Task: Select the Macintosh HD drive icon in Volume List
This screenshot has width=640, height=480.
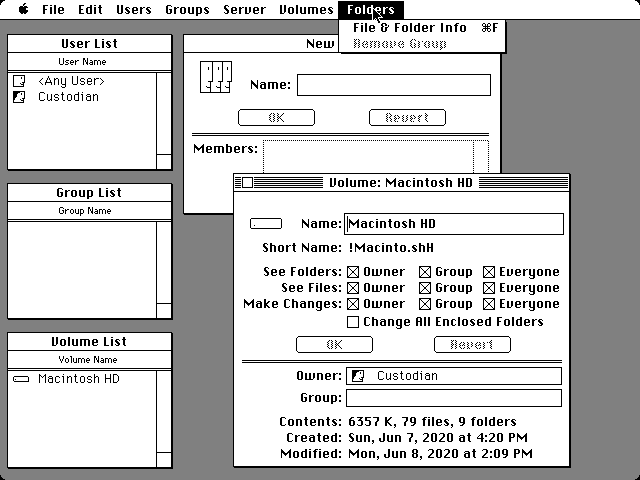Action: coord(20,379)
